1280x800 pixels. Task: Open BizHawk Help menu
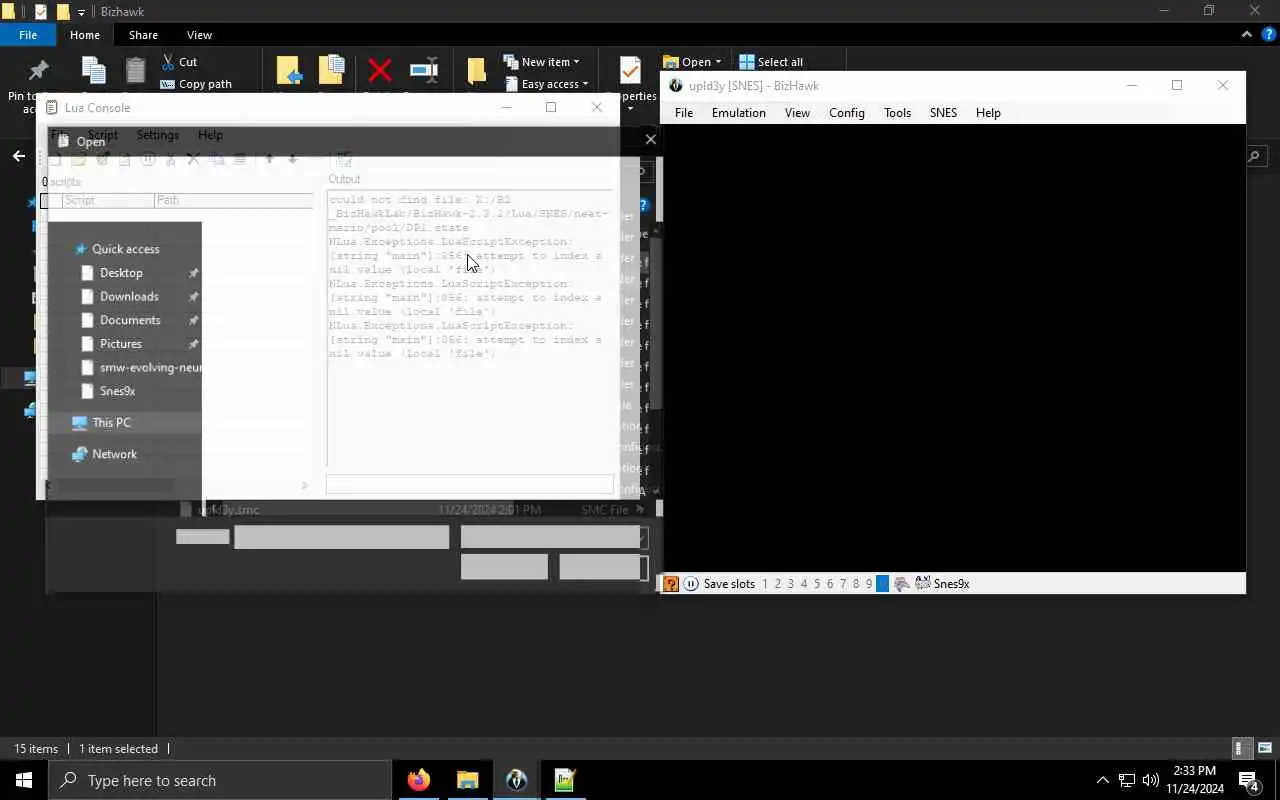coord(988,113)
